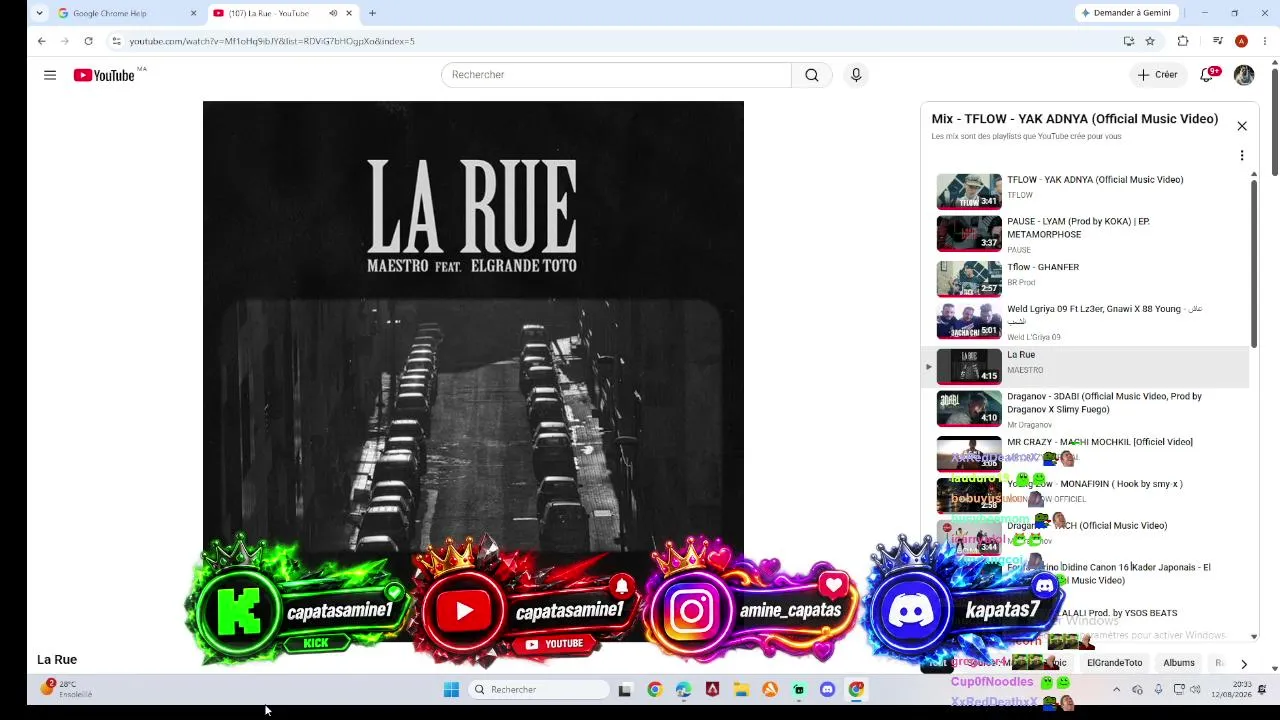
Task: Go to the YouTube home logo
Action: (104, 75)
